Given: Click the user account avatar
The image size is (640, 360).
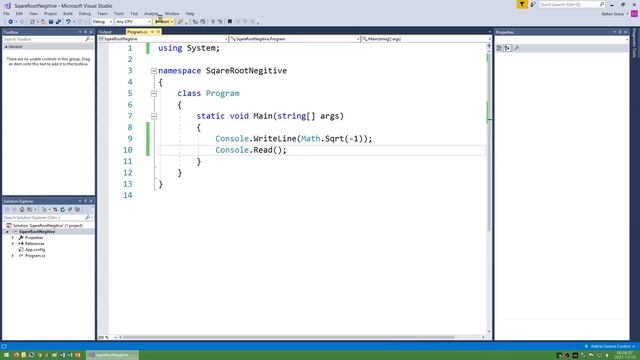Looking at the screenshot, I should 634,14.
